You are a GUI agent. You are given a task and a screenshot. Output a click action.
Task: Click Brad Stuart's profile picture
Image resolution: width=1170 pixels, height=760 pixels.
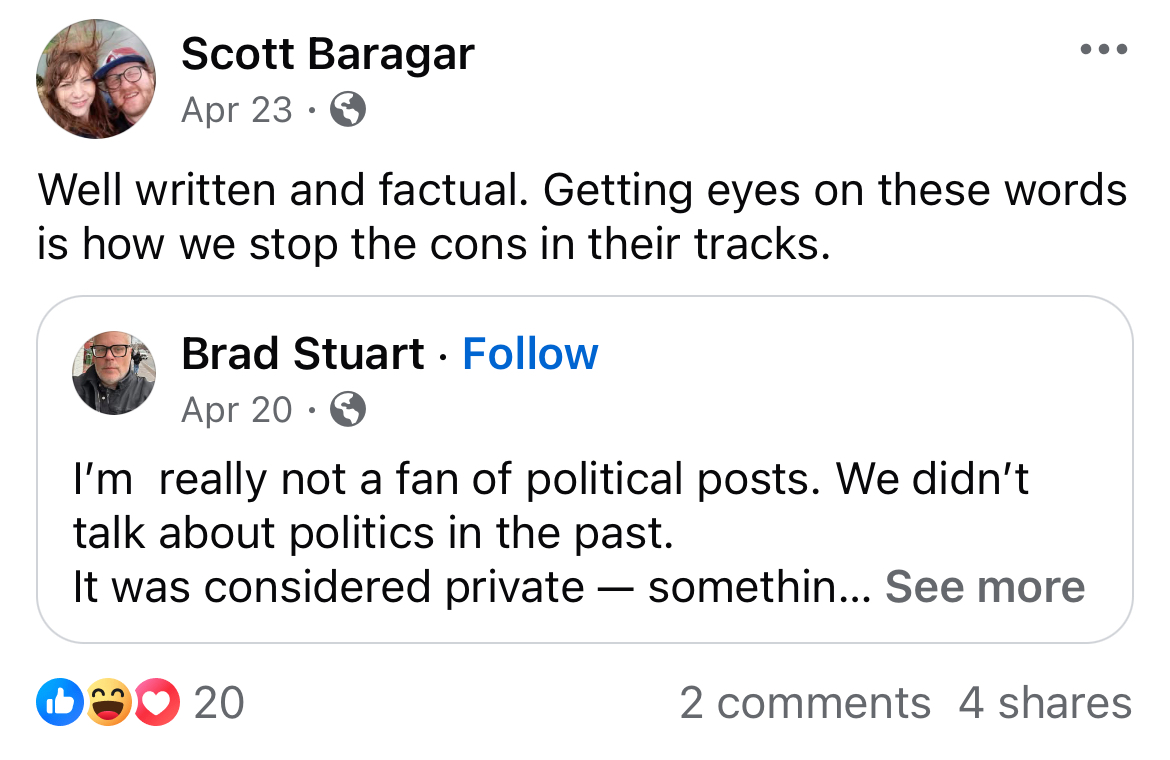tap(113, 373)
